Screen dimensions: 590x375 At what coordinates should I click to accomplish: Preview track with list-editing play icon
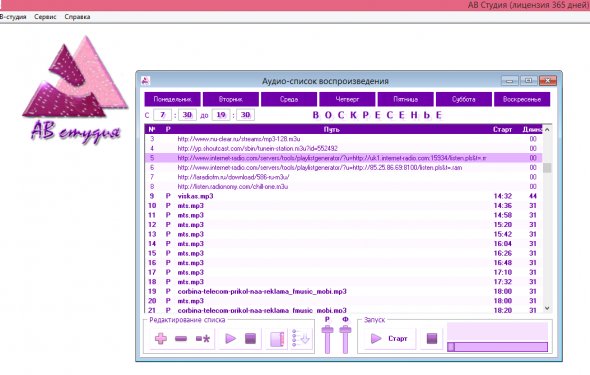pos(230,339)
